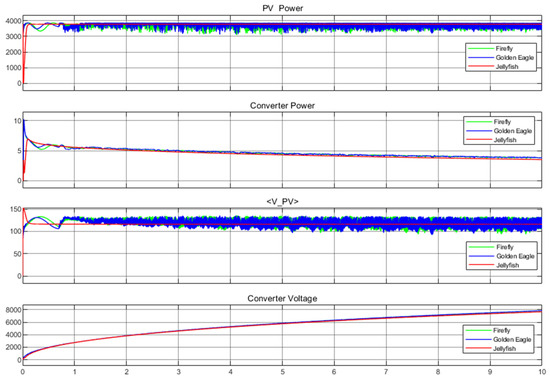Image resolution: width=550 pixels, height=380 pixels.
Task: Click the 1000 y-axis label on PV Power
Action: coord(13,68)
